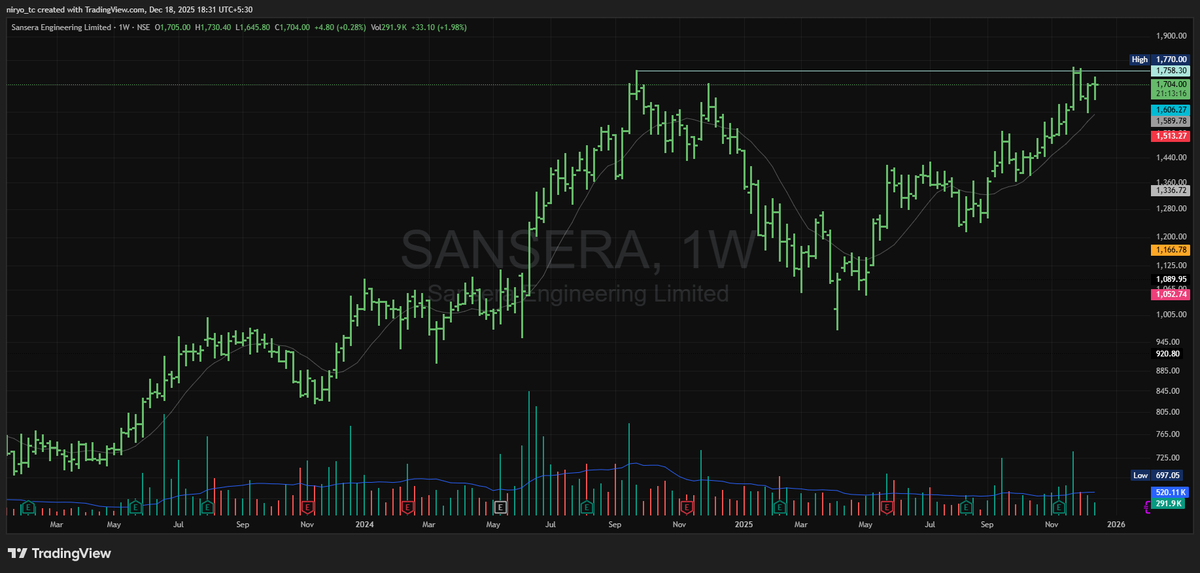Click the 1,900.00 tick on price axis
Image resolution: width=1200 pixels, height=573 pixels.
(1170, 36)
